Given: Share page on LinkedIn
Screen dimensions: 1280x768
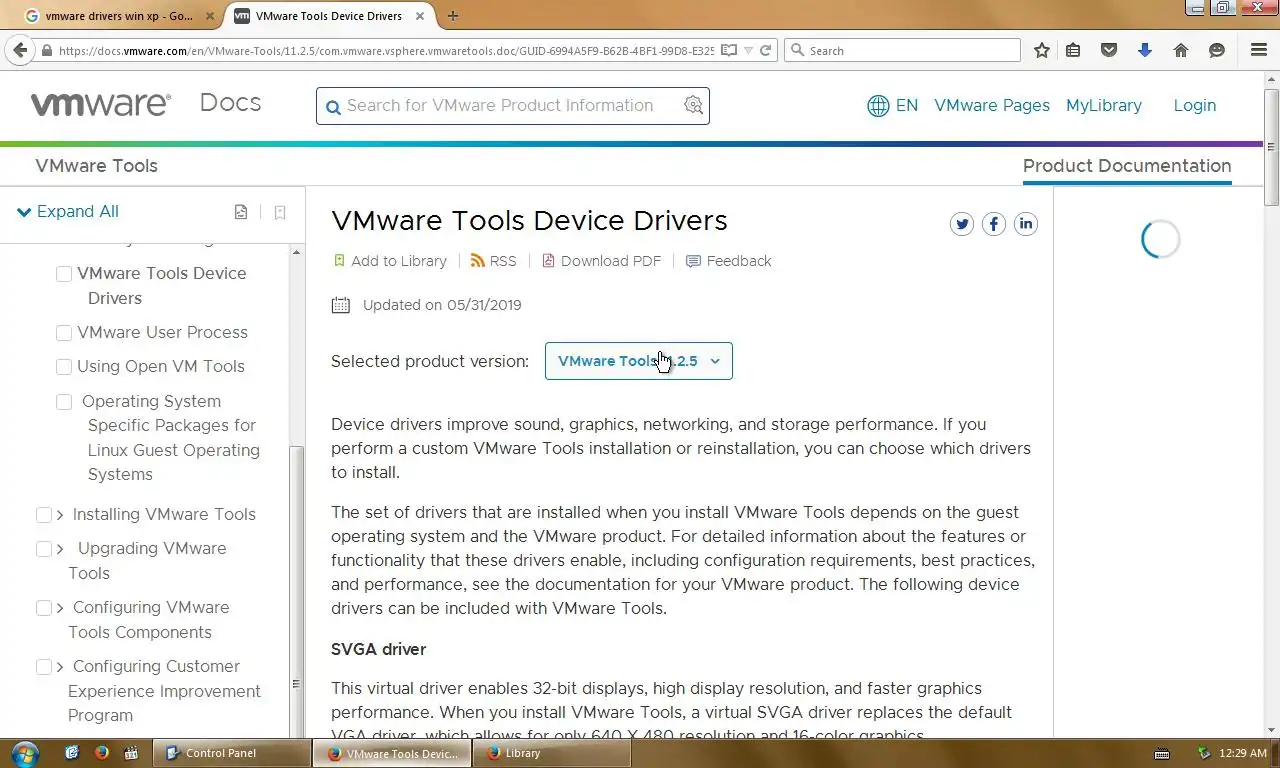Looking at the screenshot, I should 1026,224.
